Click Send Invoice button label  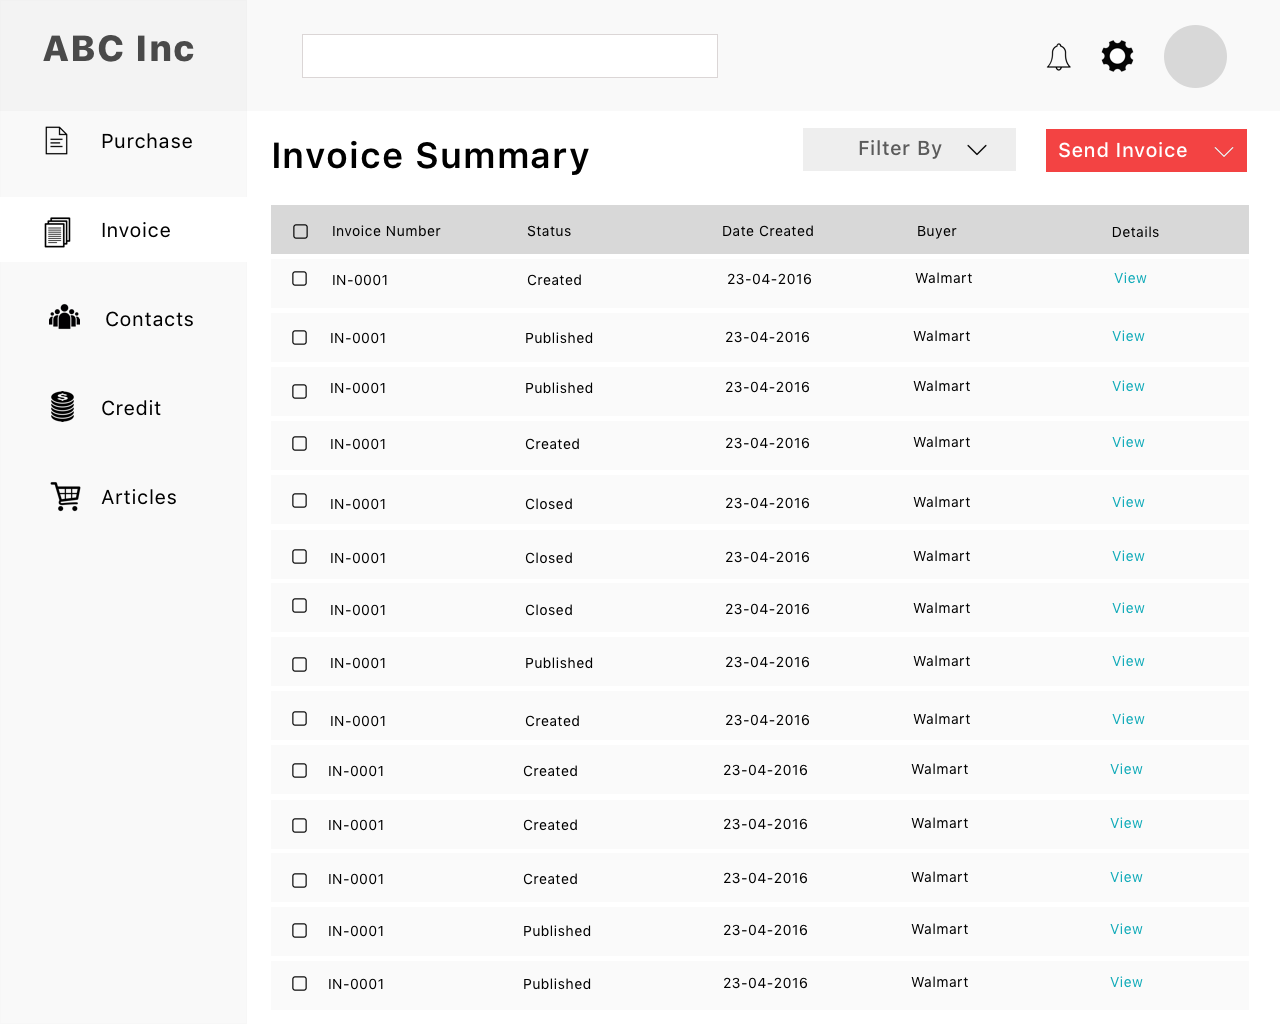(x=1123, y=150)
